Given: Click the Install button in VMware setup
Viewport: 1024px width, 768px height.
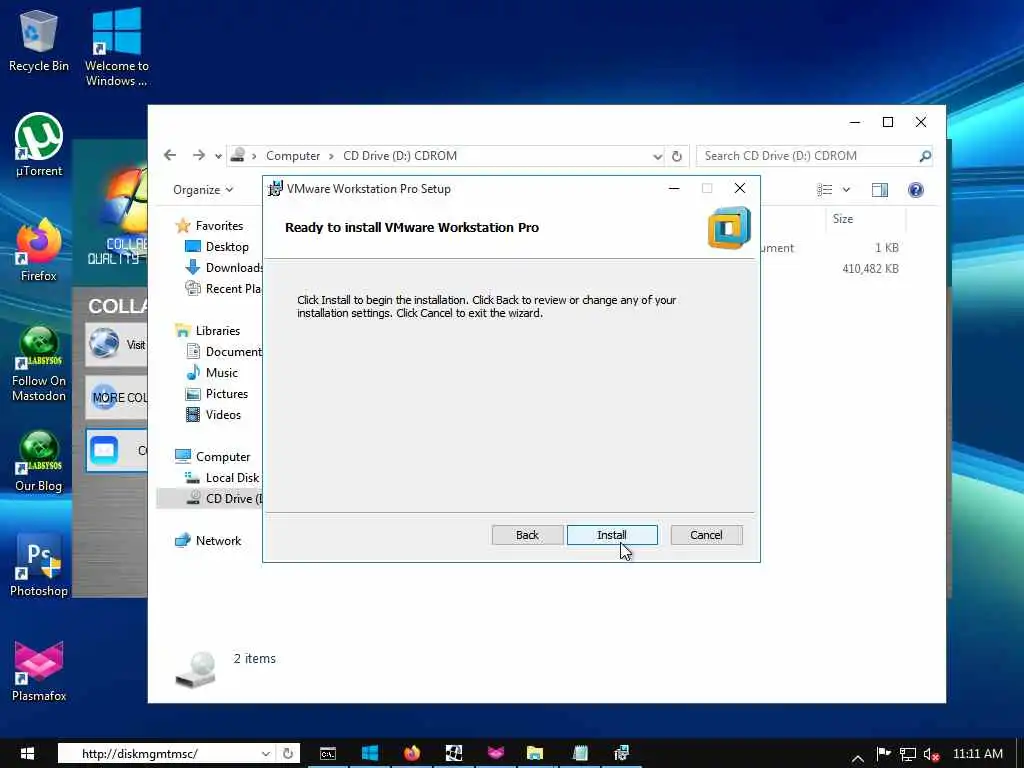Looking at the screenshot, I should coord(612,535).
